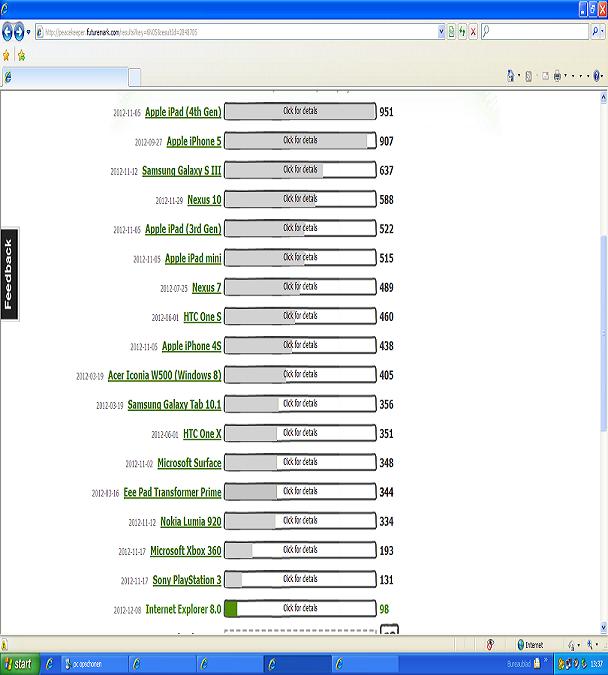This screenshot has width=608, height=675.
Task: Click the Home toolbar icon
Action: [511, 76]
